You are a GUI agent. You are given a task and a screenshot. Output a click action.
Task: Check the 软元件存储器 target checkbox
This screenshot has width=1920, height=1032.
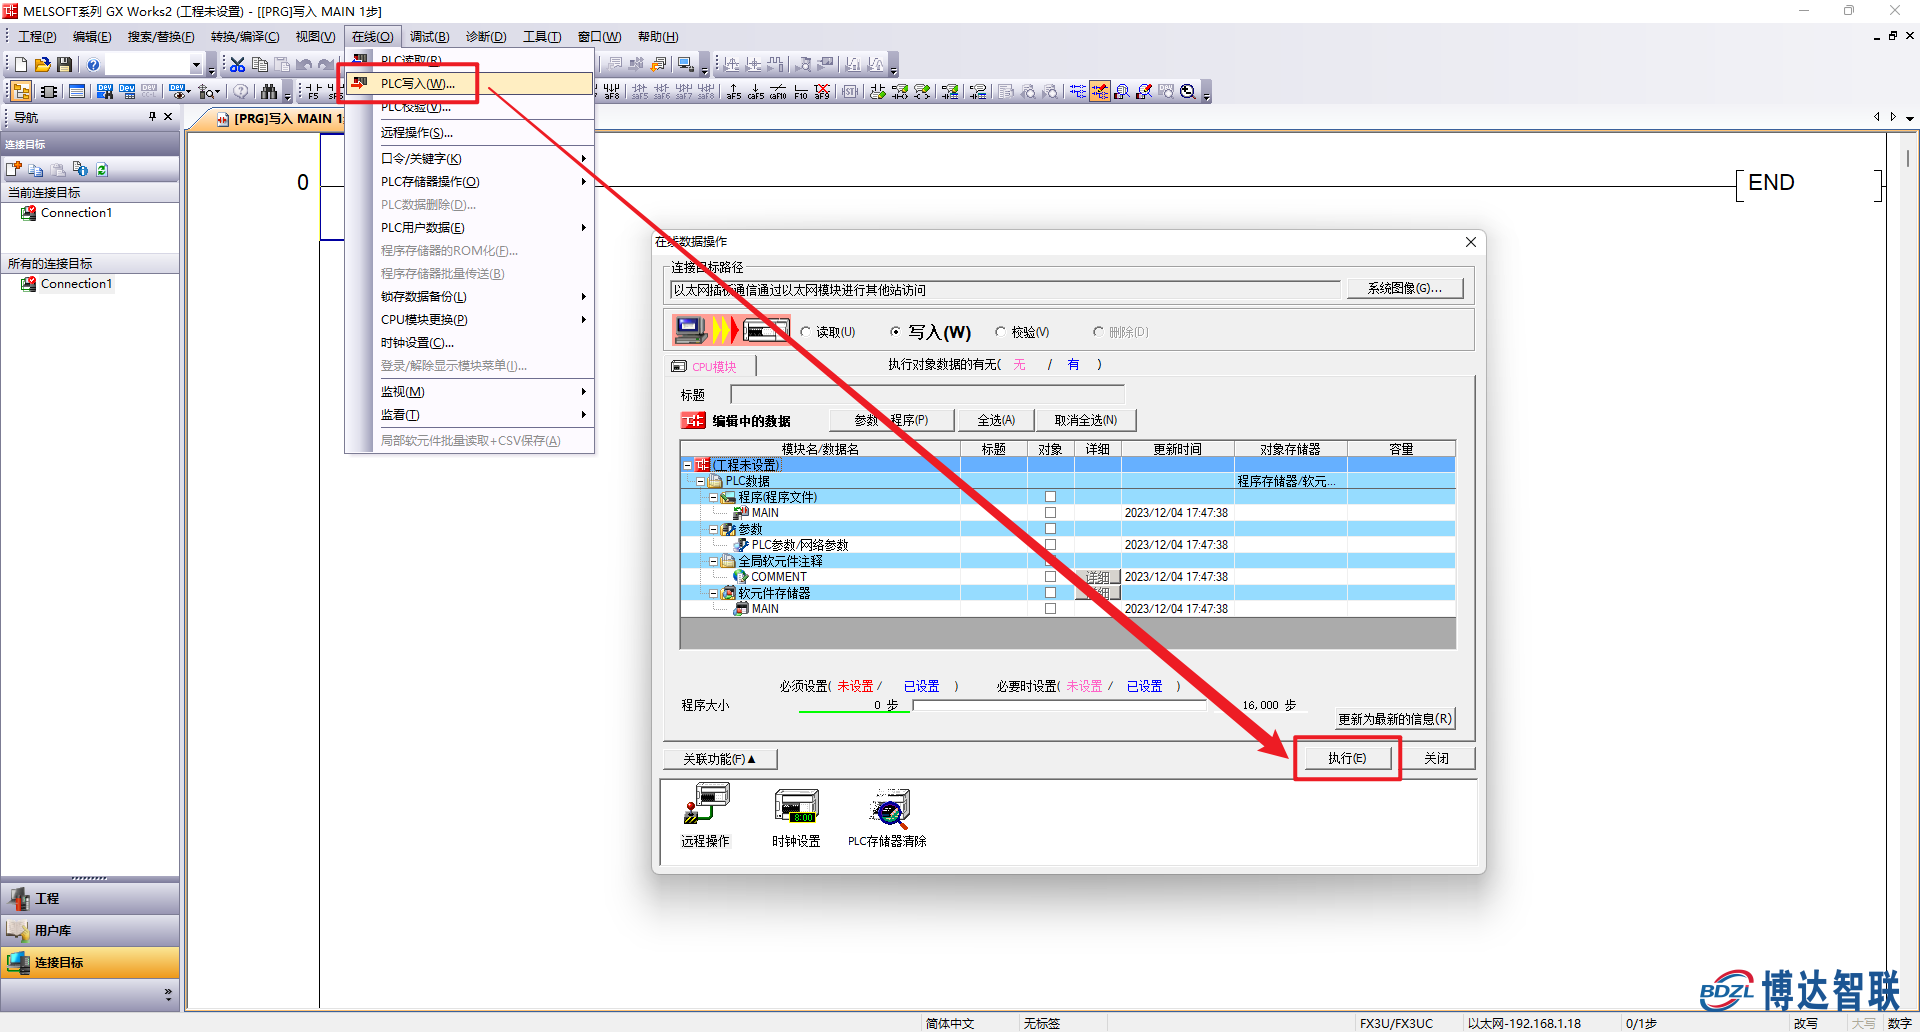pos(1050,593)
